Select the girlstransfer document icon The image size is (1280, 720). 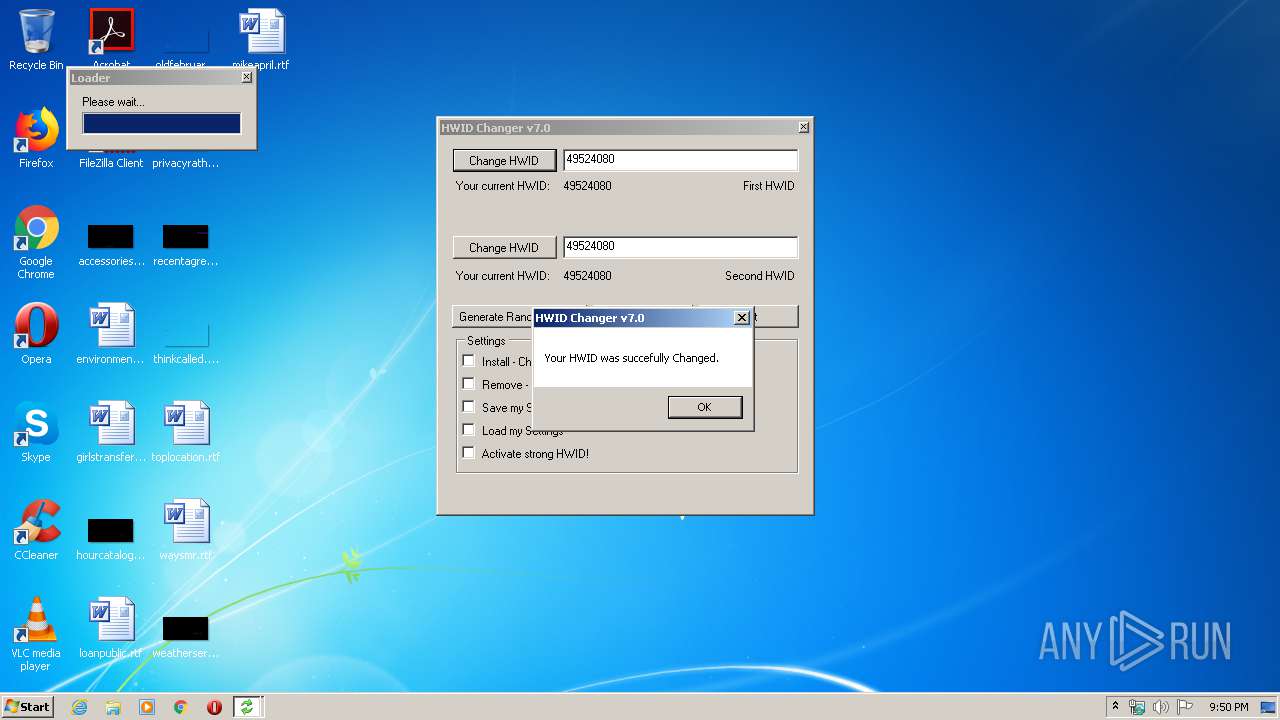[111, 432]
